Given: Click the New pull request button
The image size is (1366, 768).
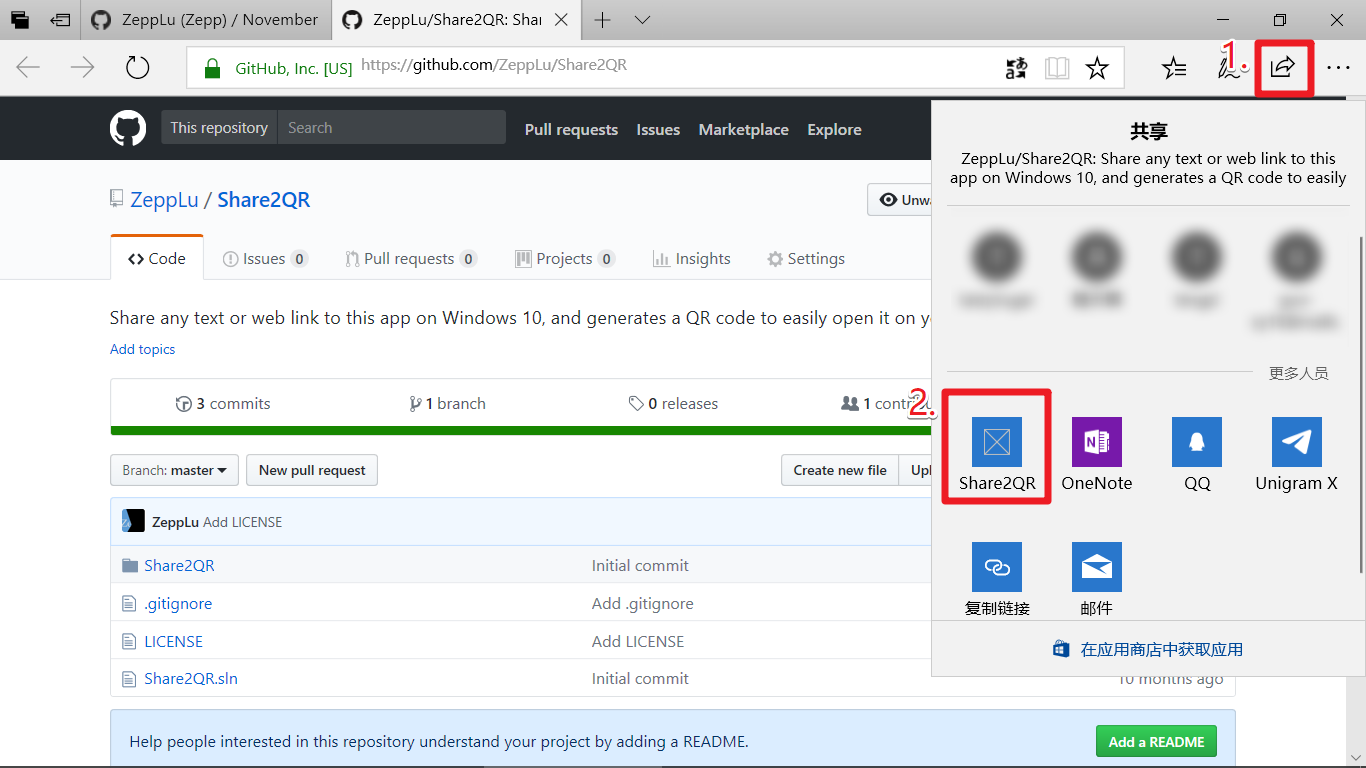Looking at the screenshot, I should point(313,470).
